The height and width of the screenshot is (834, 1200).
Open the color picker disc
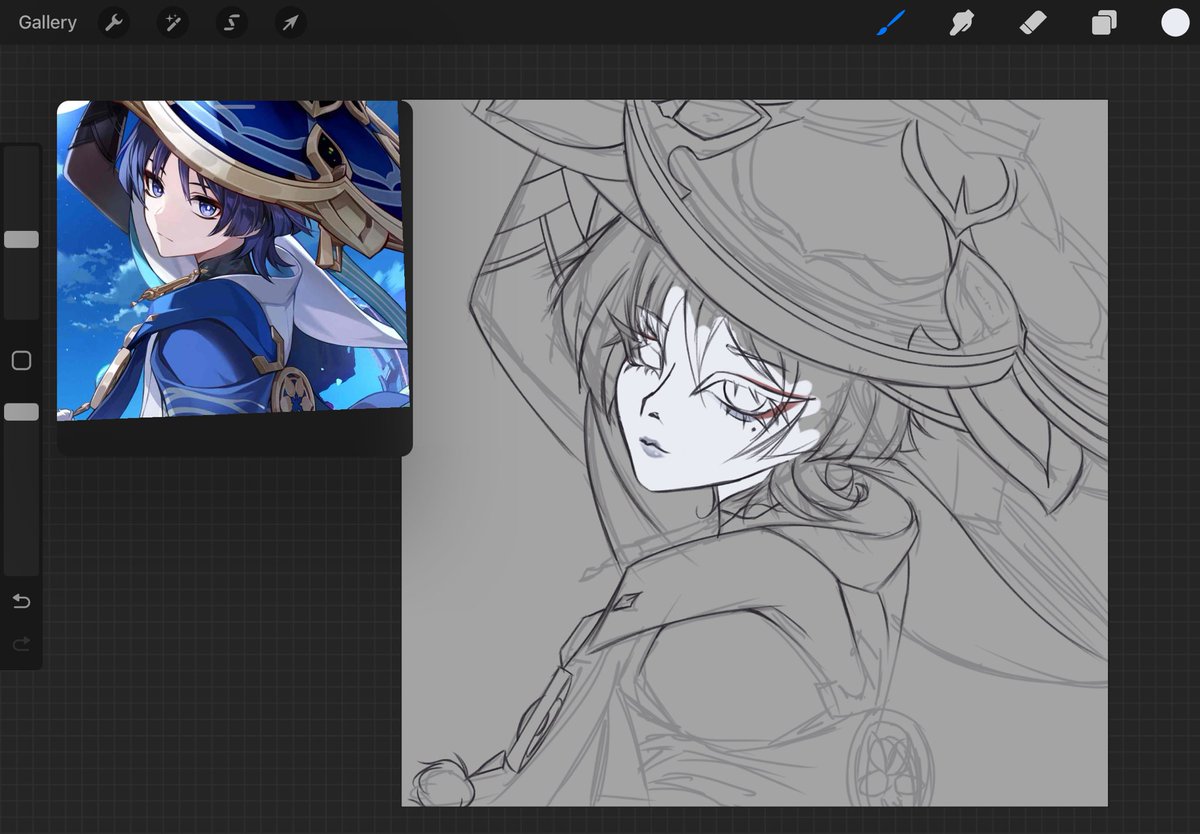(x=1175, y=22)
